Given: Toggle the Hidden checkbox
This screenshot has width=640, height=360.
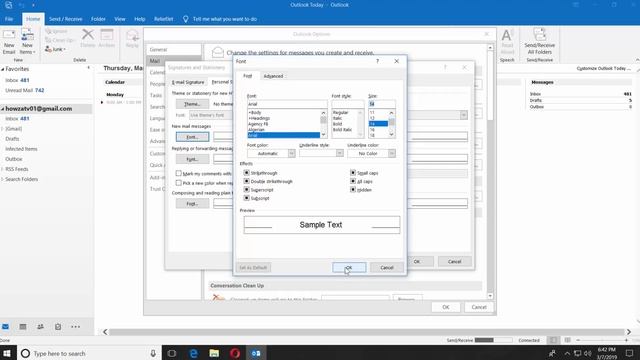Looking at the screenshot, I should (x=353, y=190).
